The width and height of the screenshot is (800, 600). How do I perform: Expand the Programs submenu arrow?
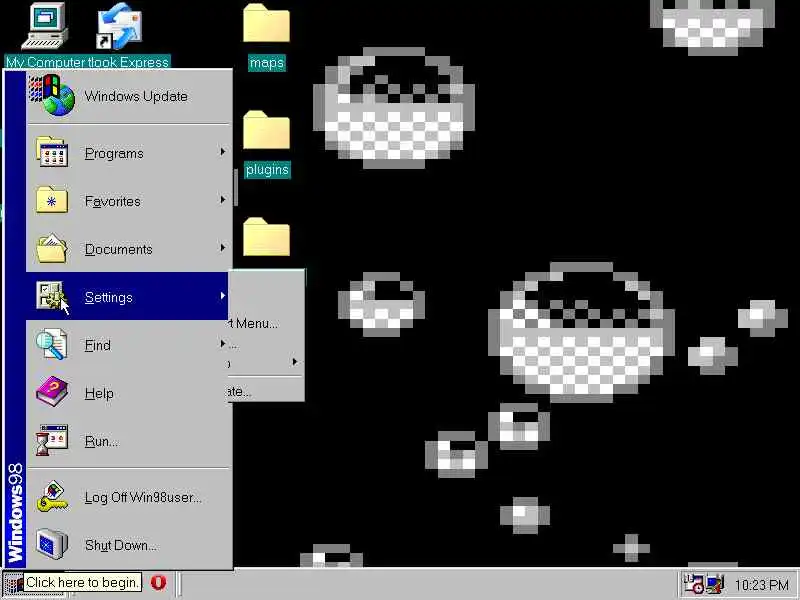222,152
